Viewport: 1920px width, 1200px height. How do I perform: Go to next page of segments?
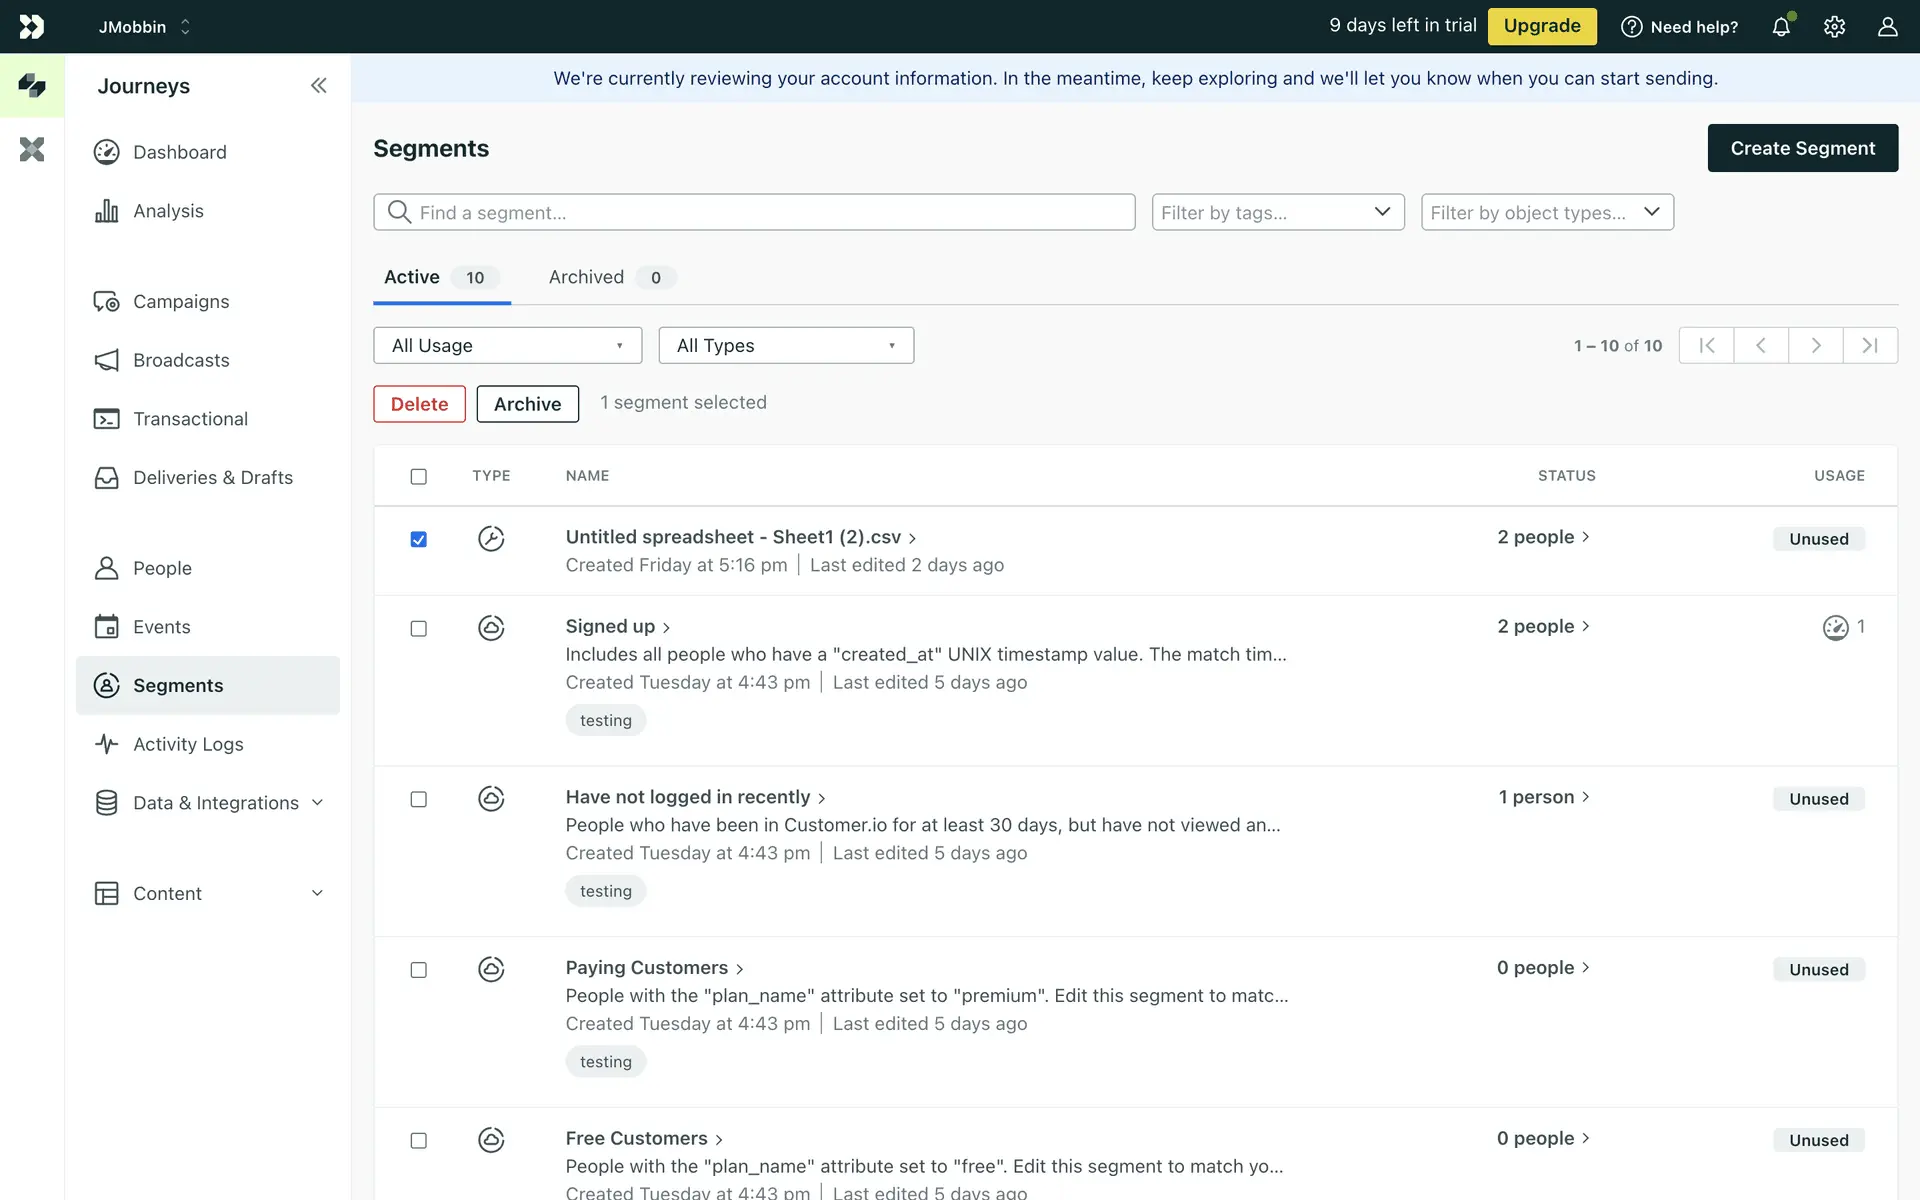point(1815,345)
